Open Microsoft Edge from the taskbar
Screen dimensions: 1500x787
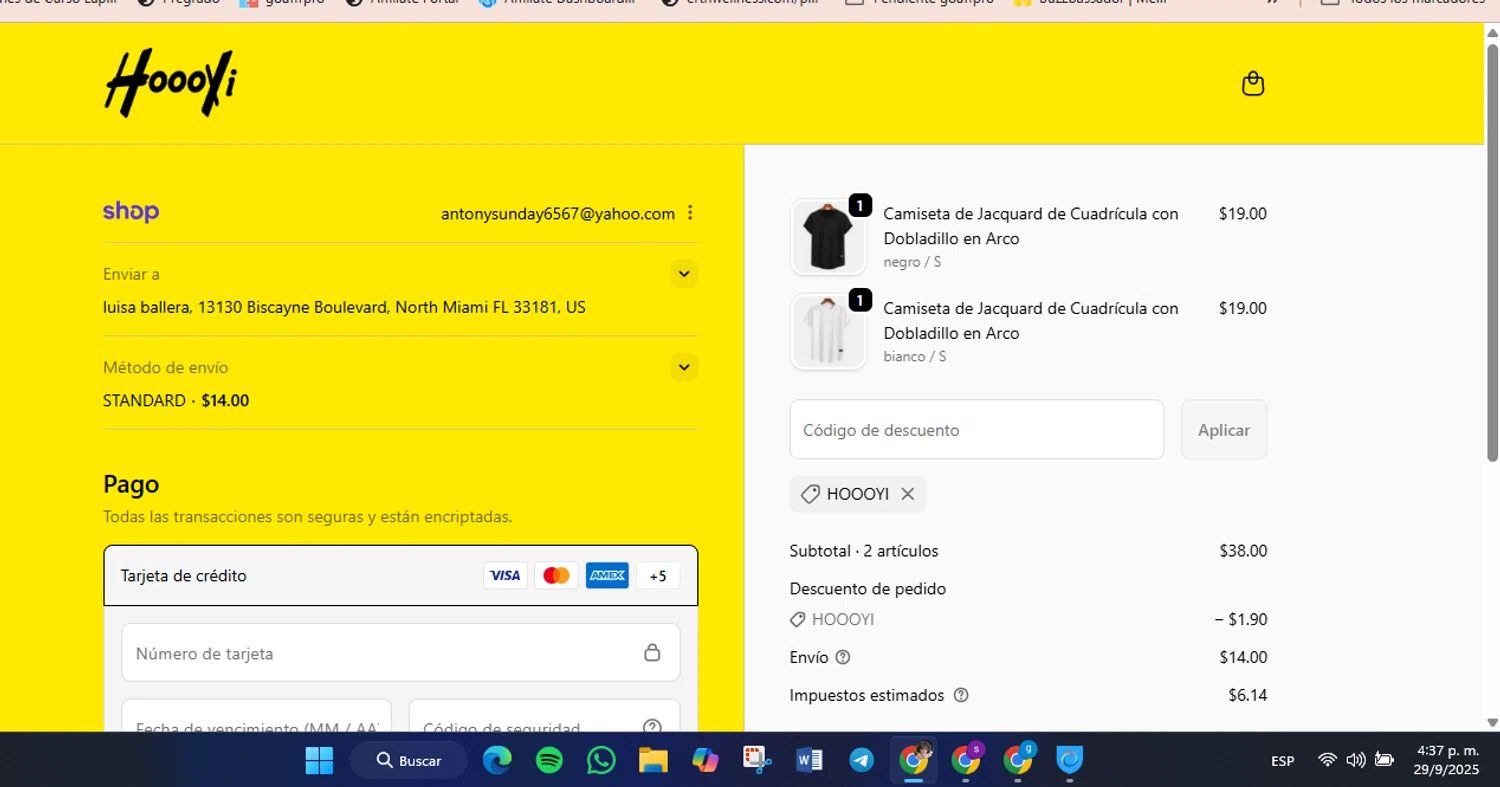point(497,761)
